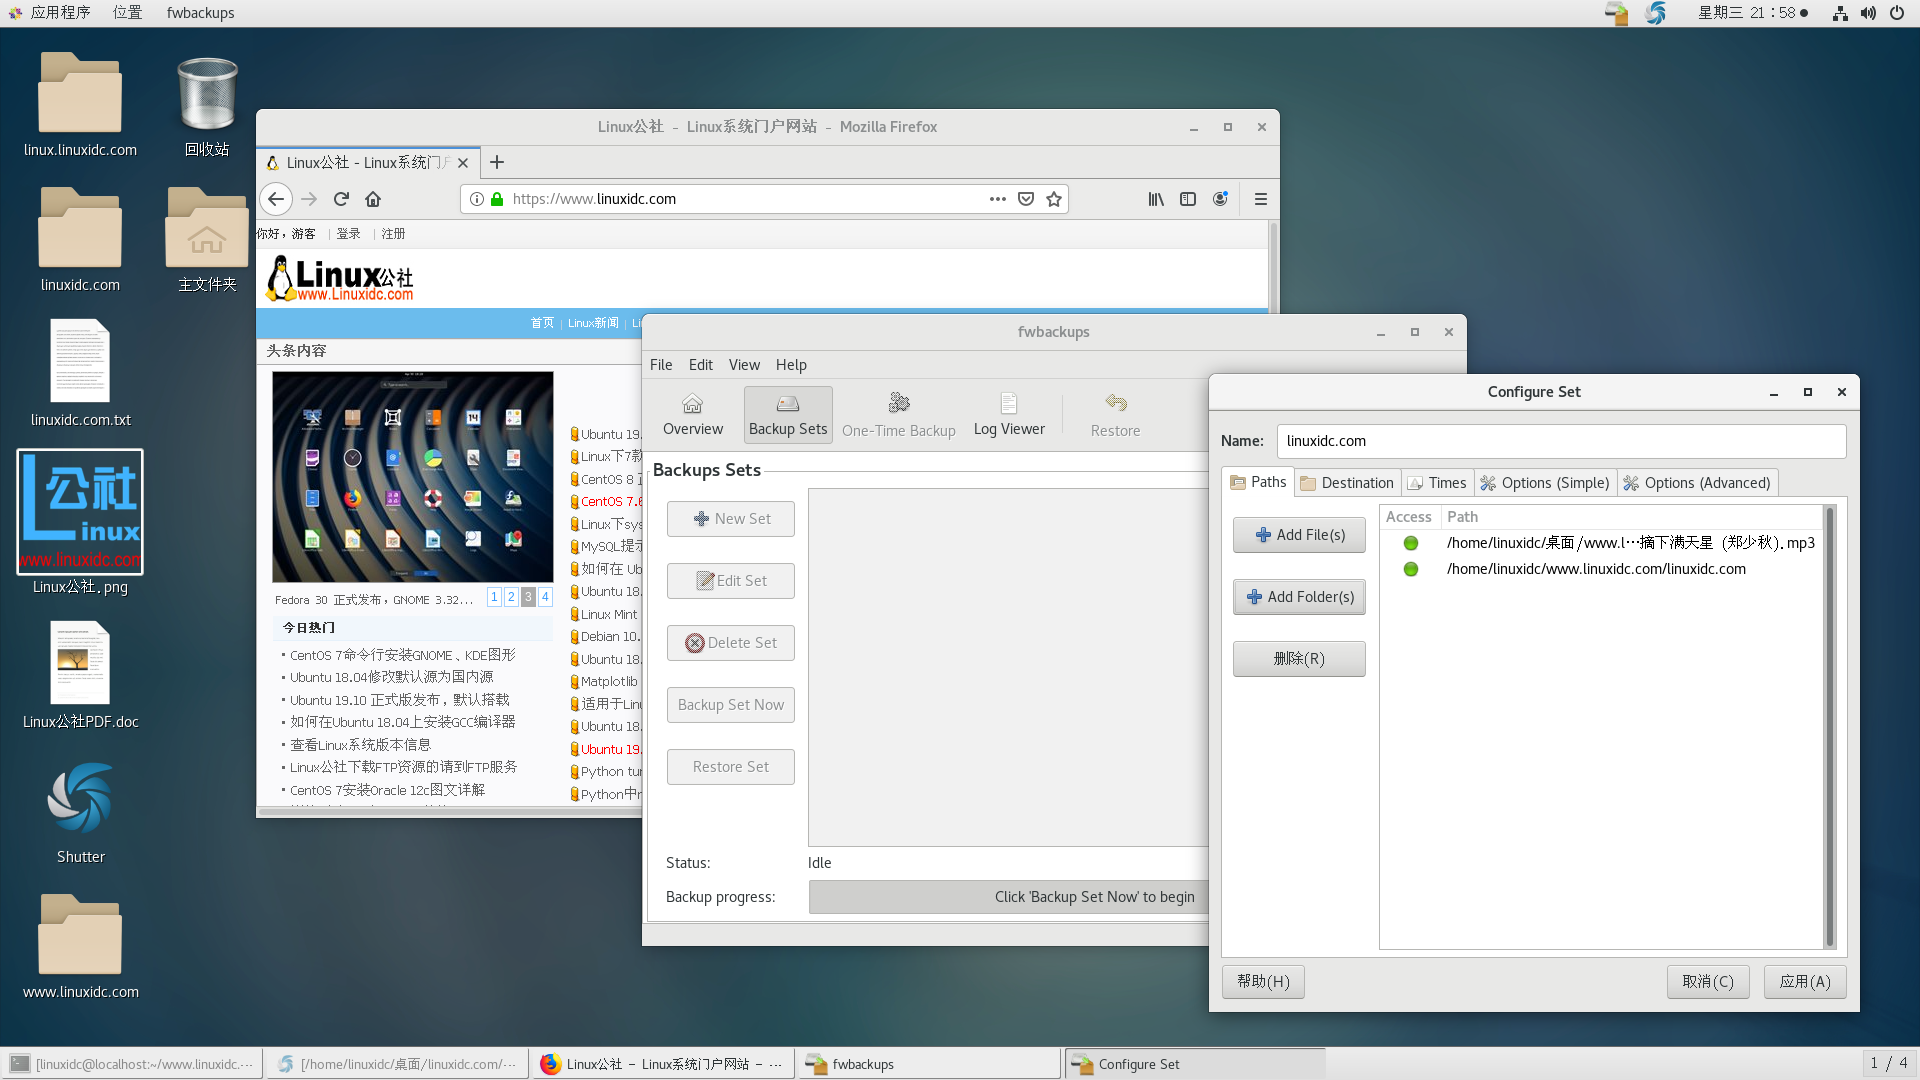Go back in Firefox
The height and width of the screenshot is (1080, 1920).
[x=276, y=199]
